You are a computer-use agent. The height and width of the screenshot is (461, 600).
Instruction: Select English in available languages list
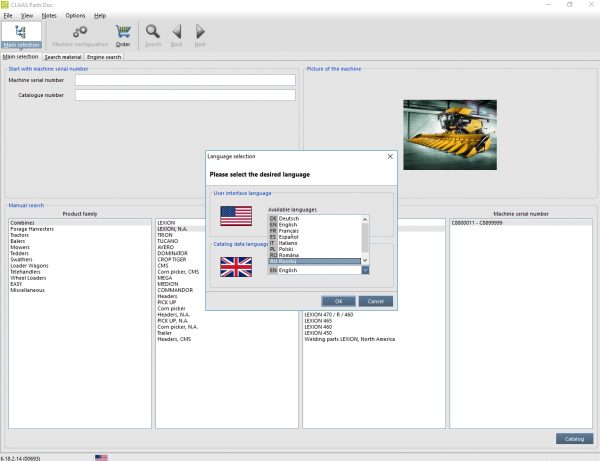coord(315,225)
